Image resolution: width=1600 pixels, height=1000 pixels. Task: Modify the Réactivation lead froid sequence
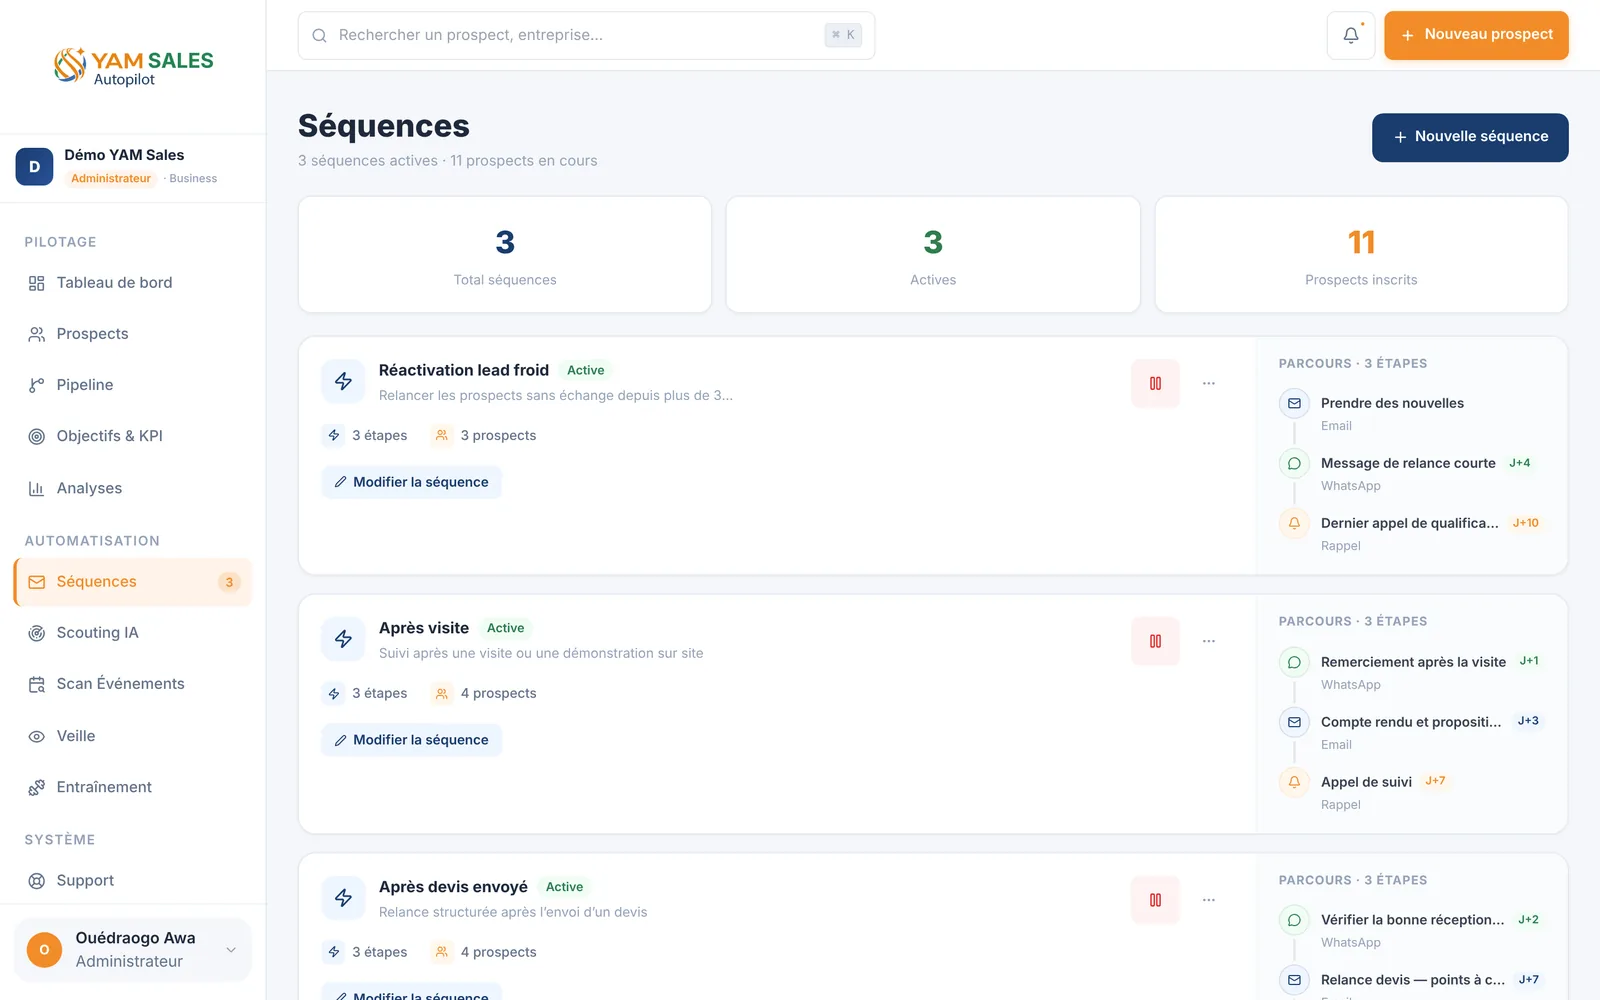pyautogui.click(x=411, y=482)
